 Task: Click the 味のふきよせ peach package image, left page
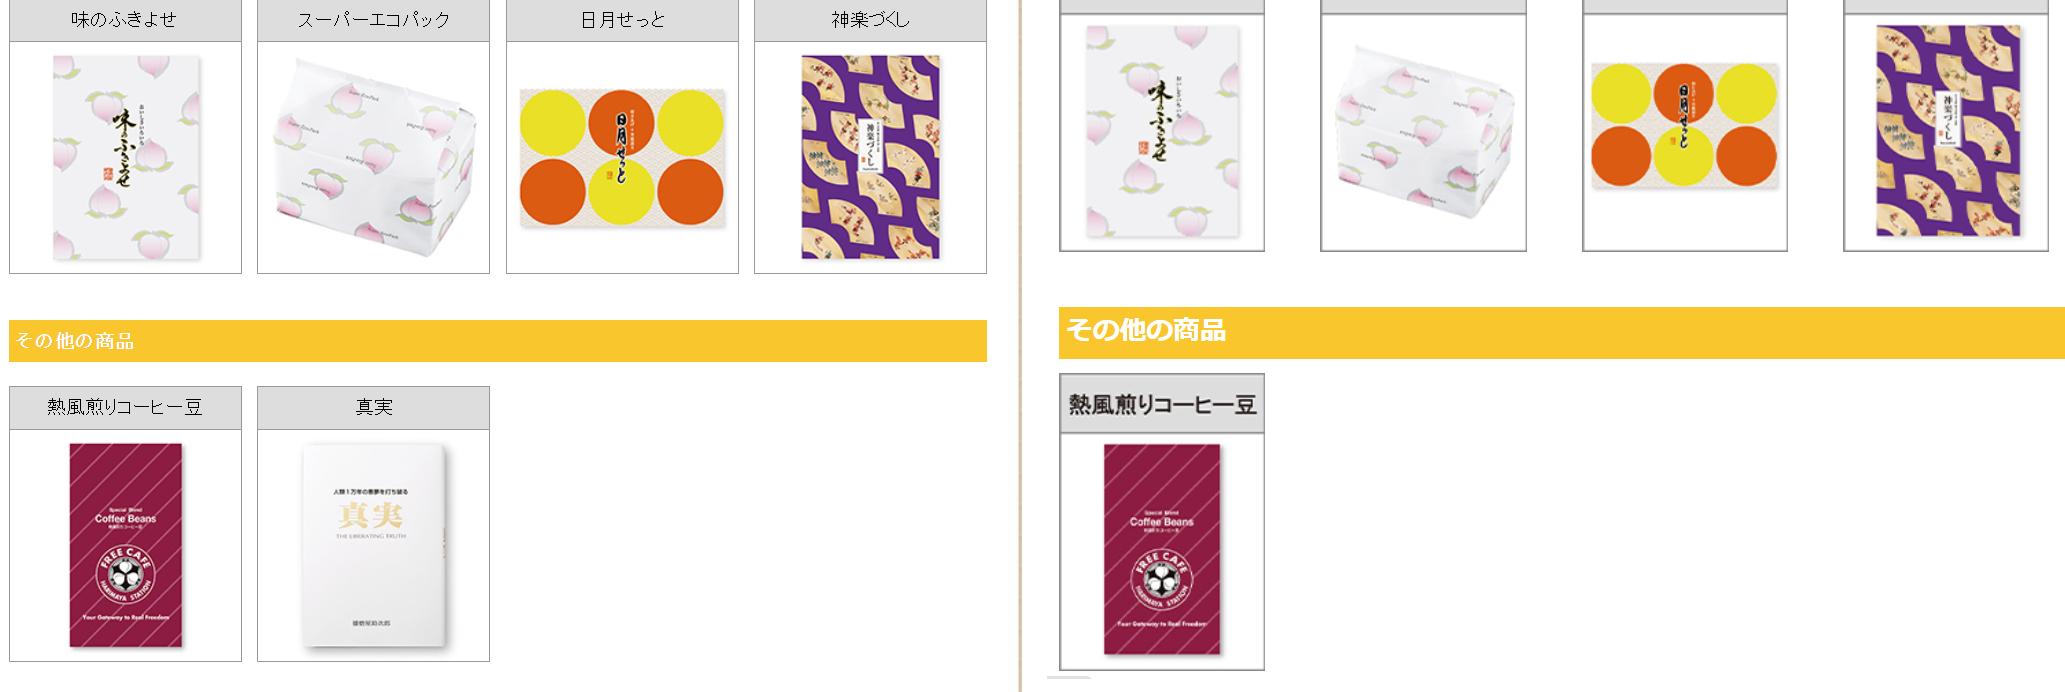[x=126, y=158]
